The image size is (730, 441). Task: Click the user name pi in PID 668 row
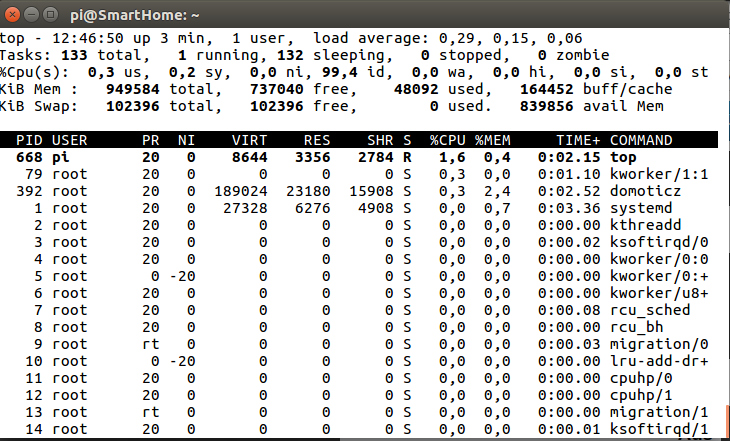tap(61, 157)
